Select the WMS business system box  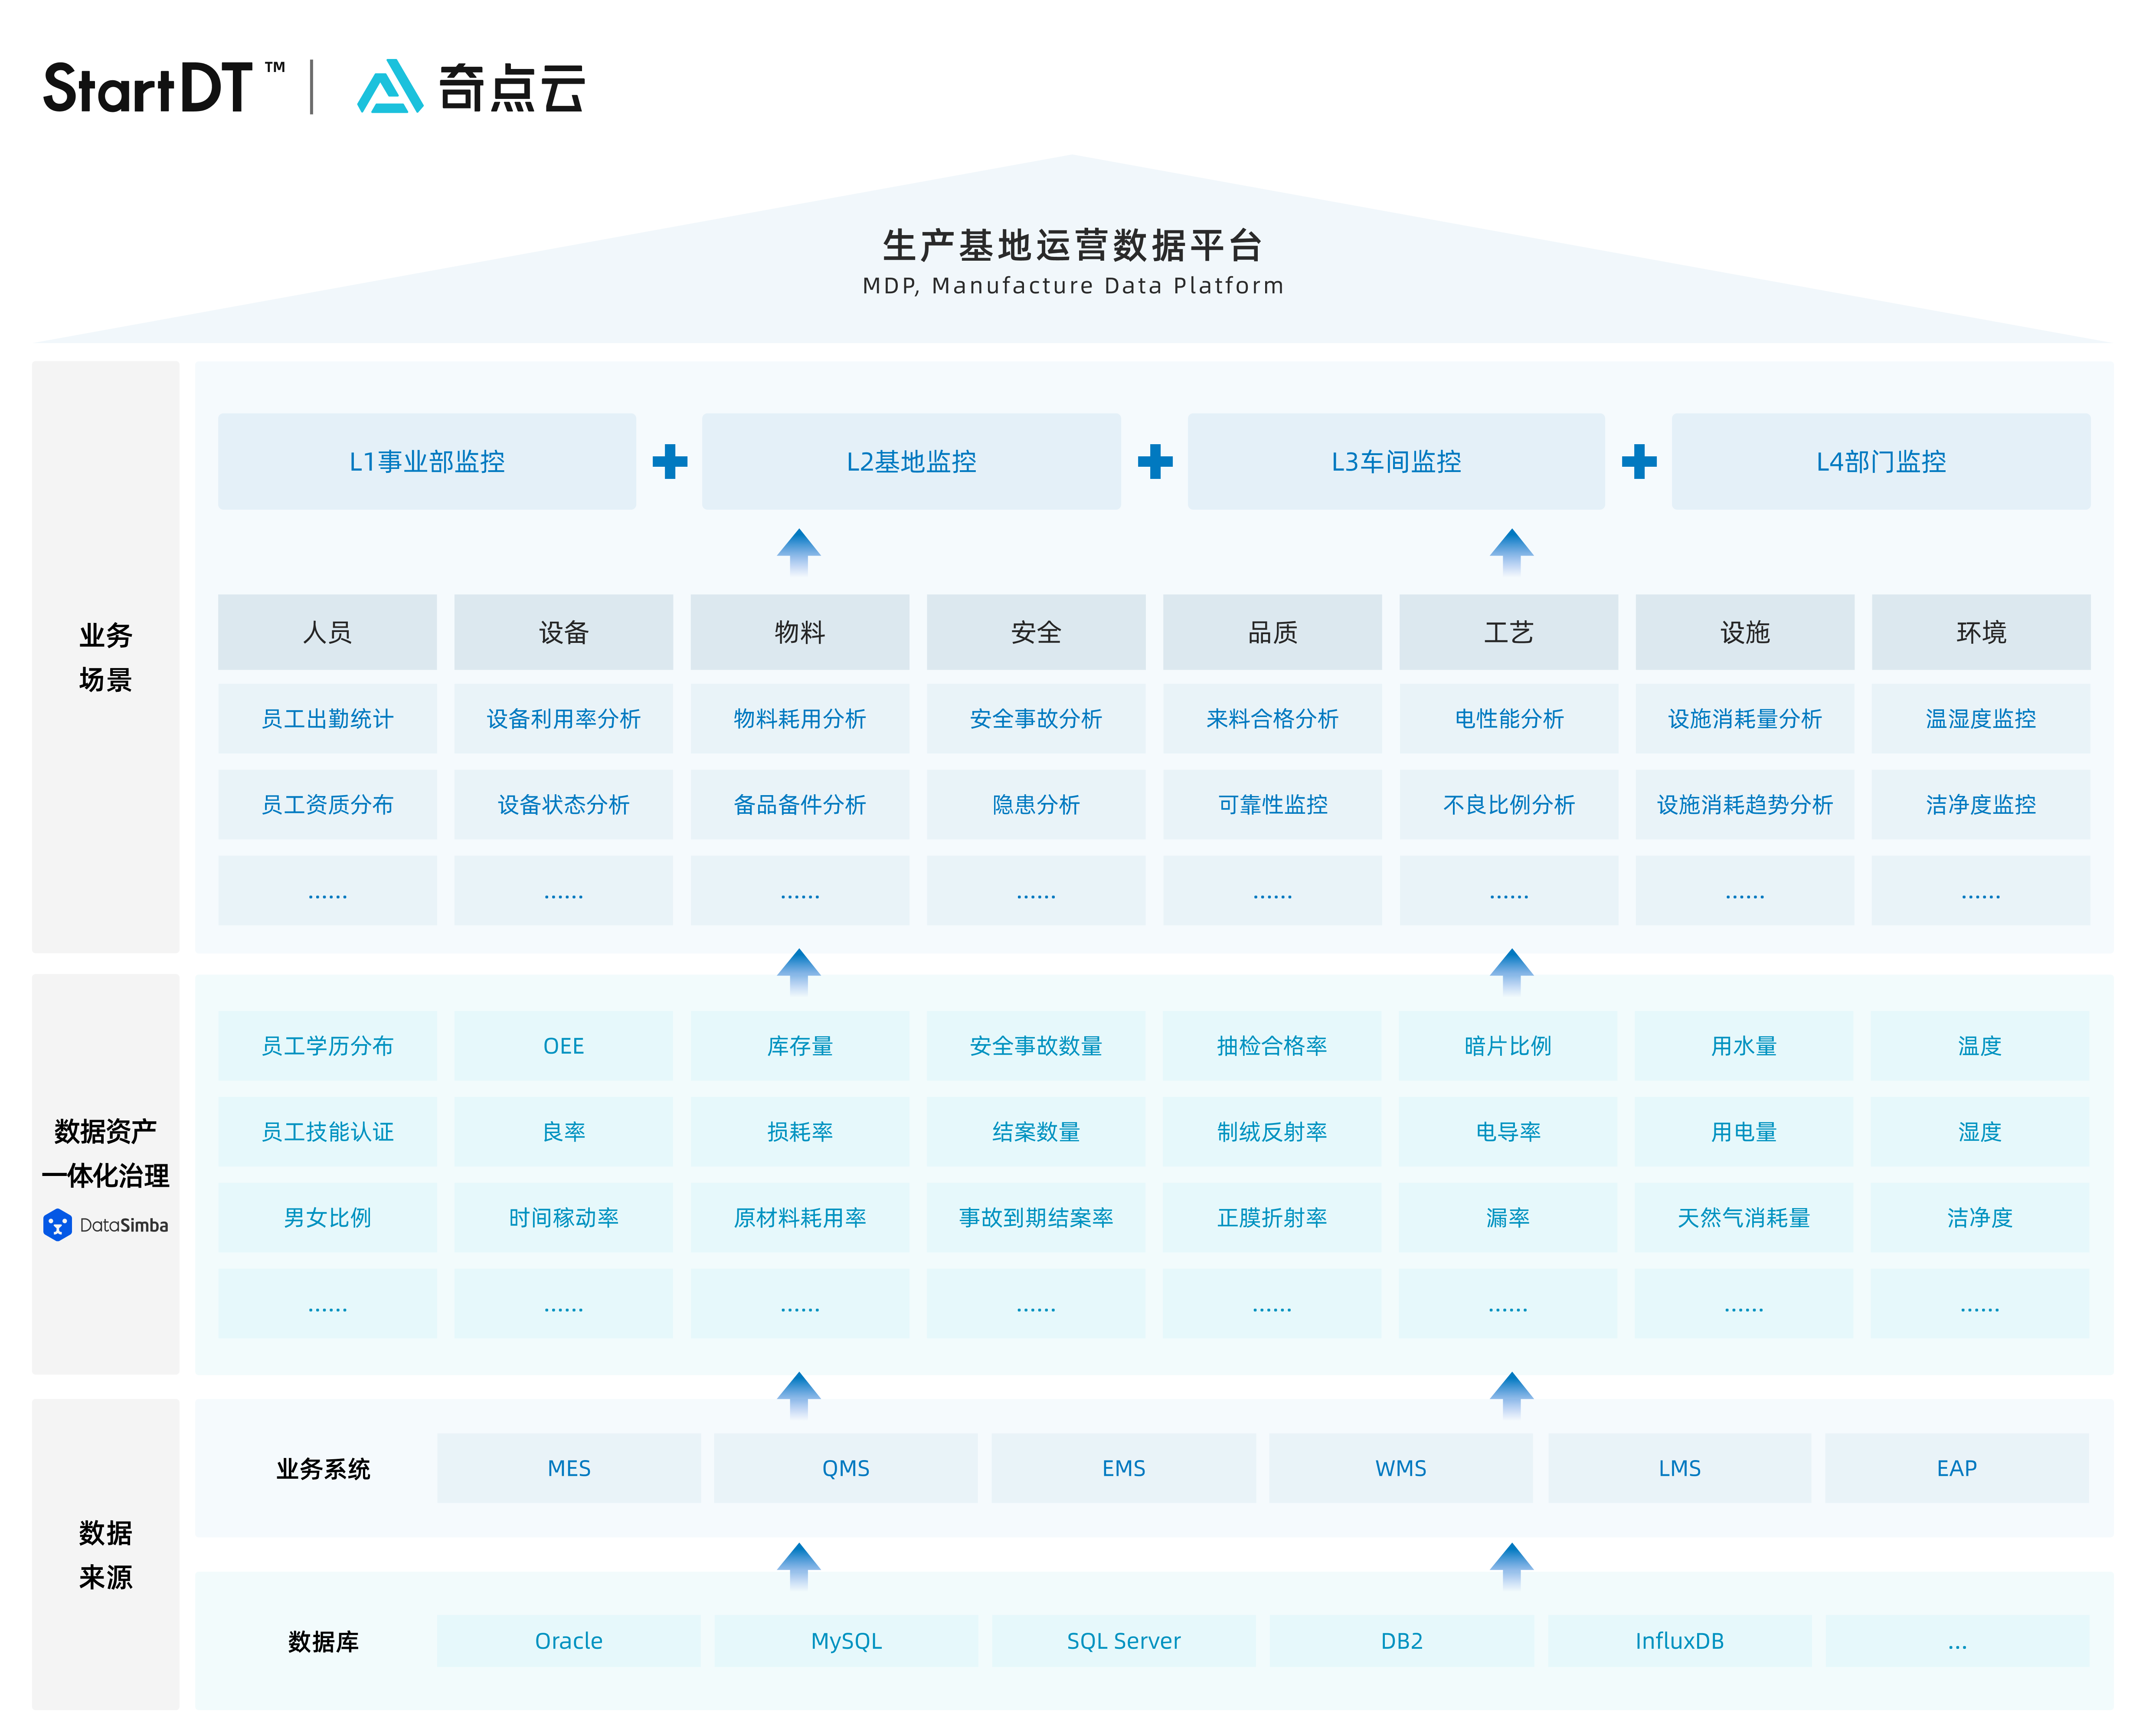[x=1401, y=1467]
